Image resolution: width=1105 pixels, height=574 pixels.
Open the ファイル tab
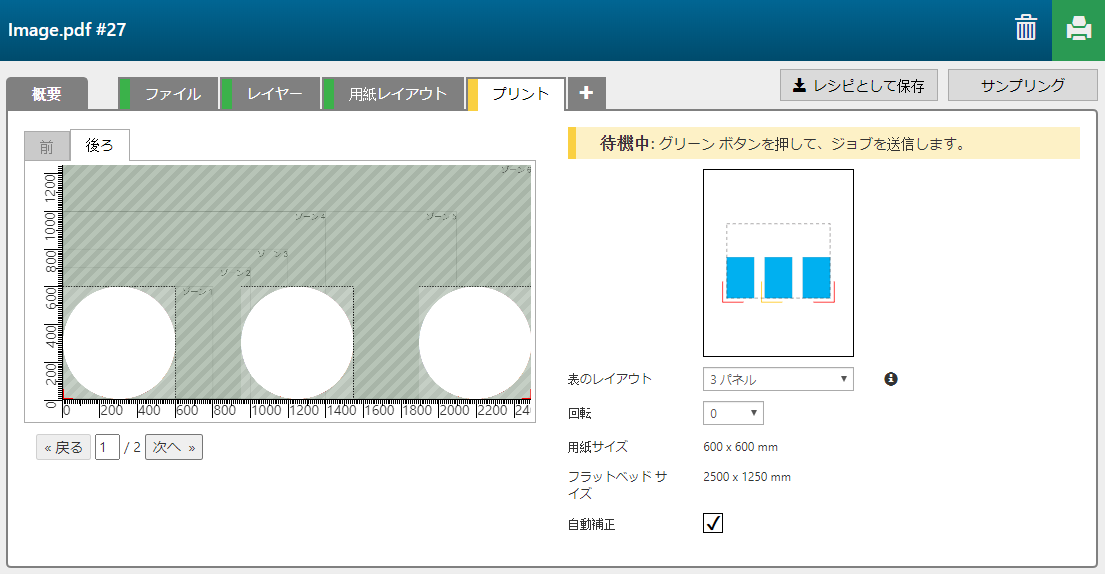point(172,94)
